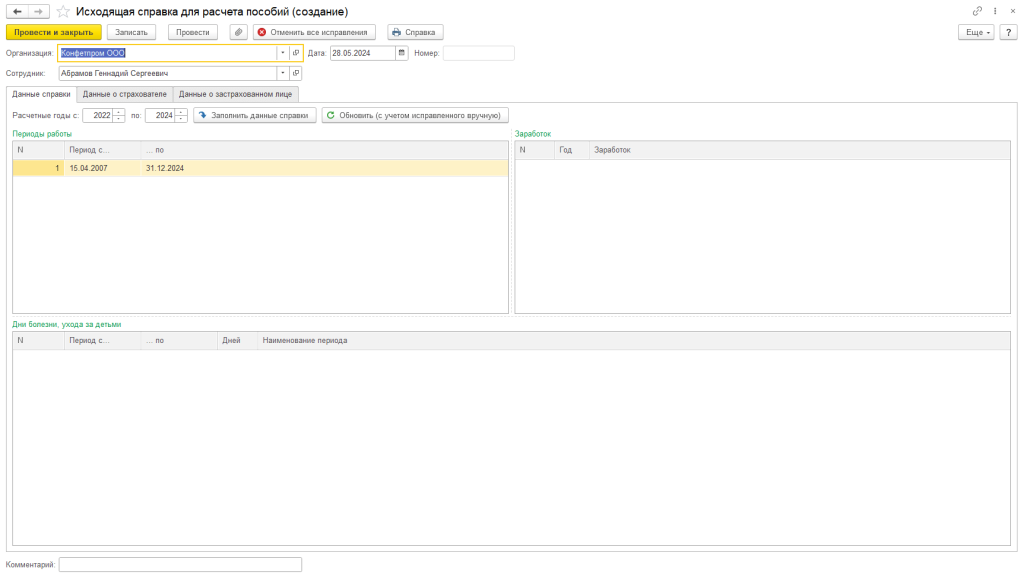Click the Записать button
This screenshot has height=578, width=1024.
(131, 32)
